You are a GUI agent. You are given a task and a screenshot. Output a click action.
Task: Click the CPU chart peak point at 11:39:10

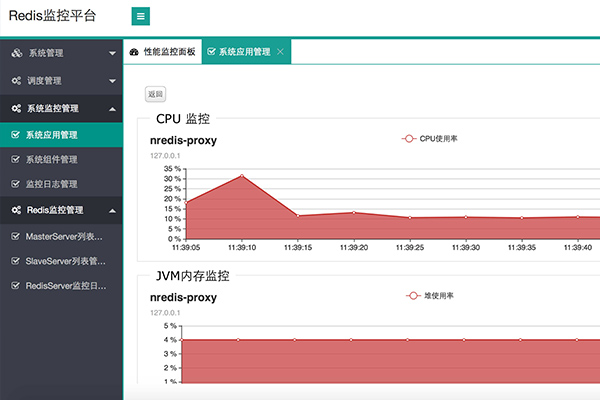click(241, 176)
